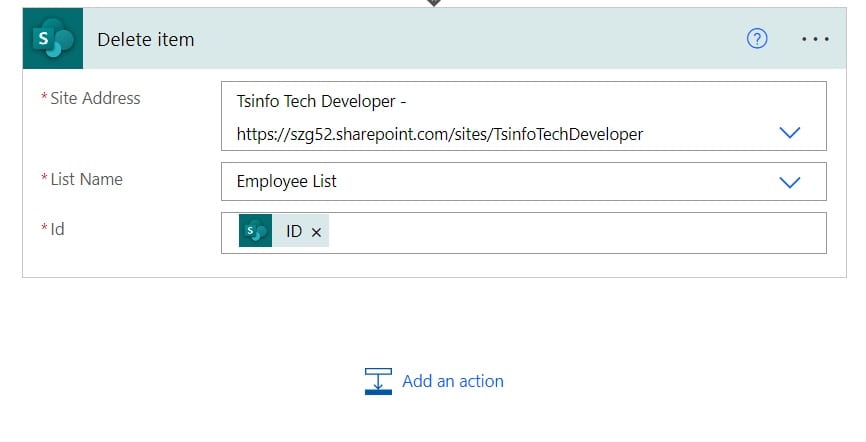Expand the Site Address dropdown chevron
The image size is (866, 442).
(789, 133)
